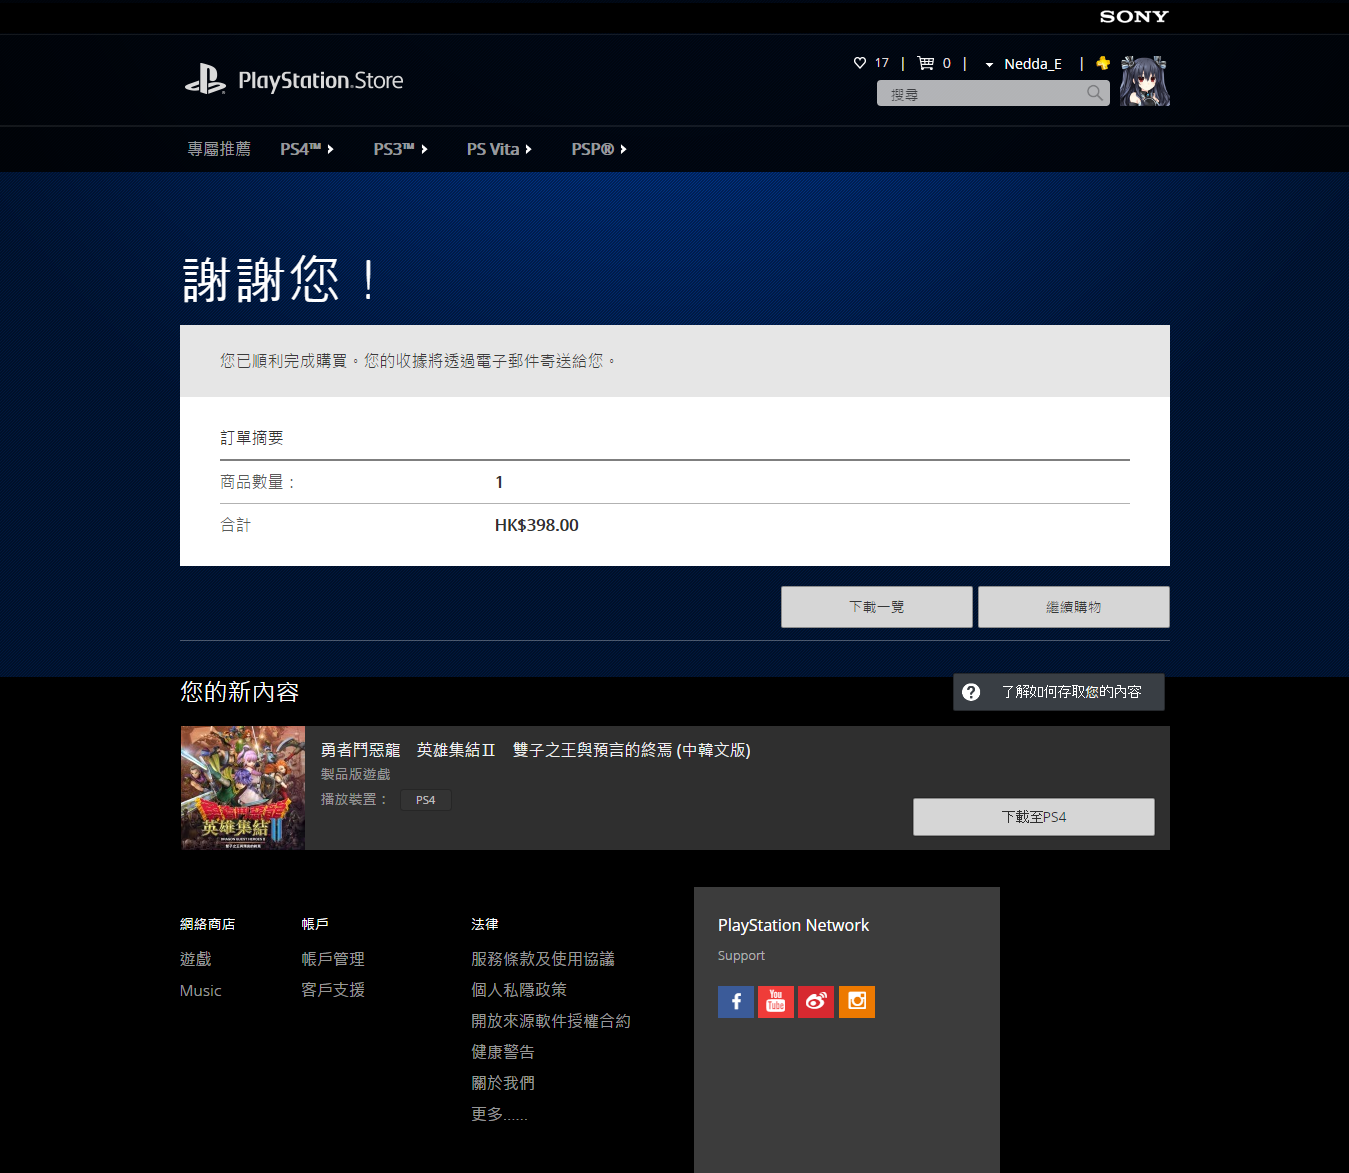This screenshot has width=1349, height=1173.
Task: Click the 更多...... footer link
Action: click(x=499, y=1114)
